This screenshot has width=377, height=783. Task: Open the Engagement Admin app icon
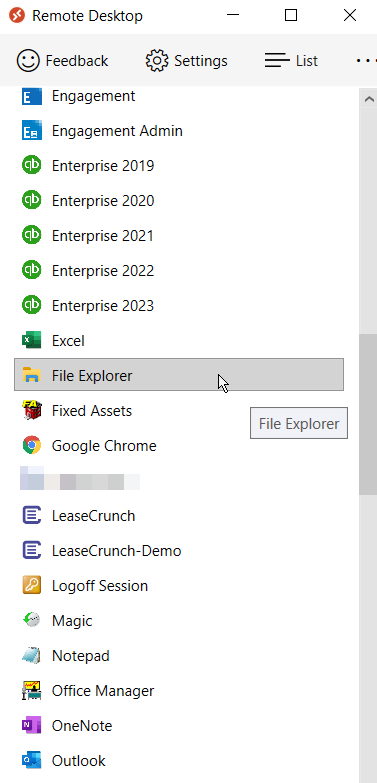[32, 131]
